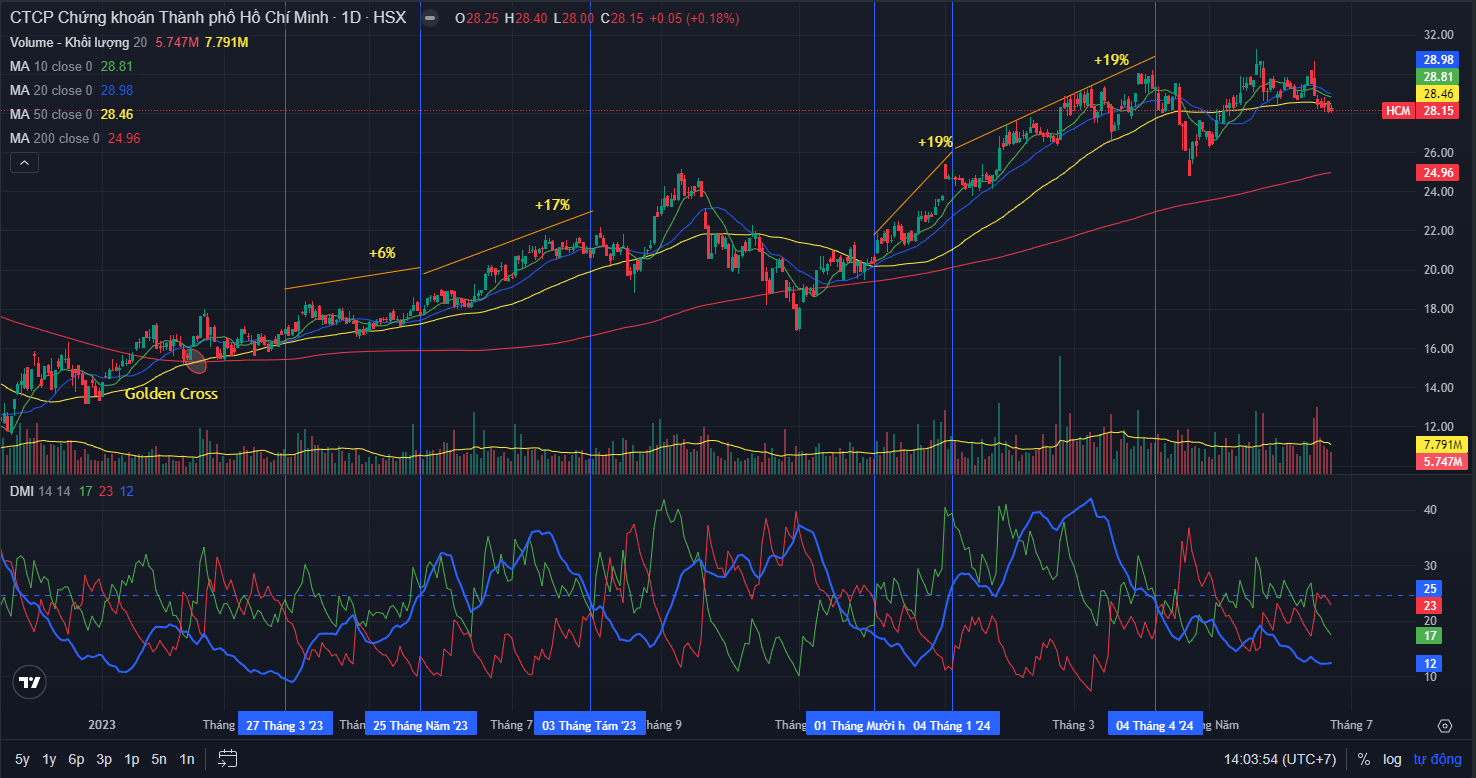Viewport: 1476px width, 778px height.
Task: Click the close value C28.15 in header
Action: (x=621, y=18)
